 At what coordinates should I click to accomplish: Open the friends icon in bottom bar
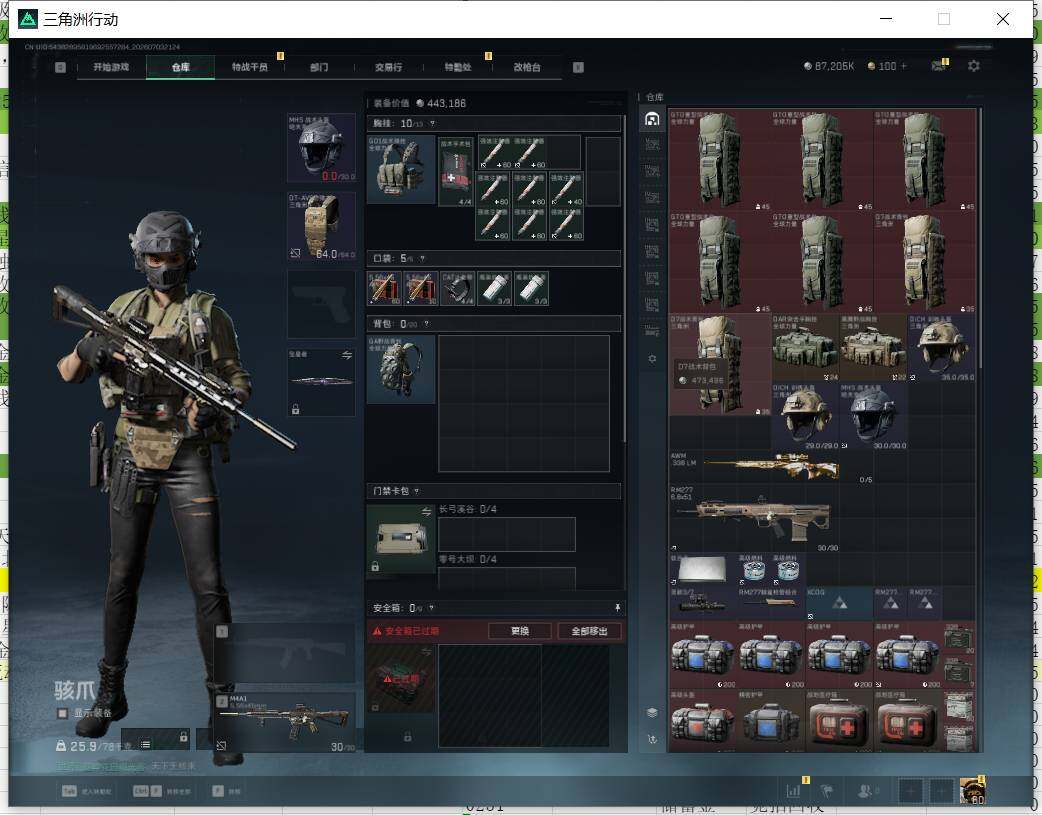tap(867, 790)
